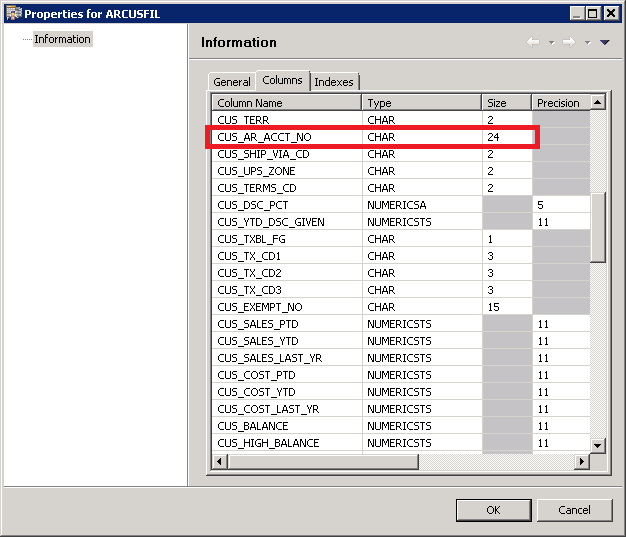This screenshot has height=537, width=626.
Task: Click the horizontal scrollbar right arrow
Action: pyautogui.click(x=582, y=462)
